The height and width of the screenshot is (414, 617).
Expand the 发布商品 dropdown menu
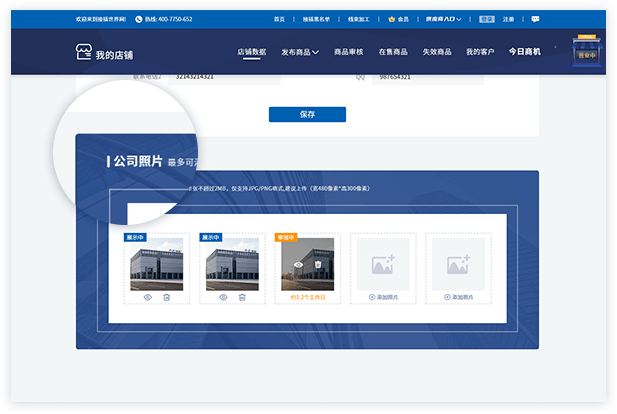click(300, 52)
